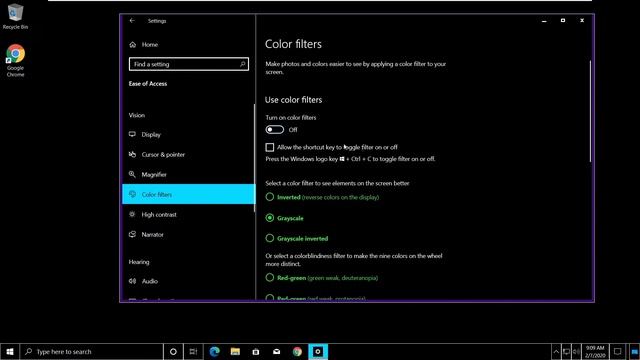Click the High contrast sun icon
Screen dimensions: 640x360
[132, 214]
